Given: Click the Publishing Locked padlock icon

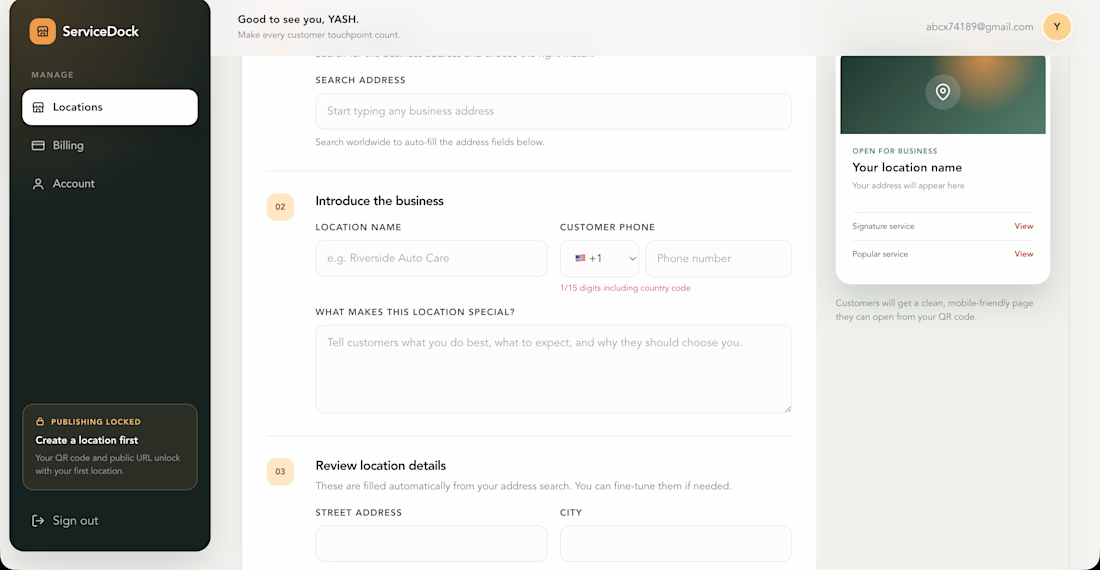Looking at the screenshot, I should [40, 421].
